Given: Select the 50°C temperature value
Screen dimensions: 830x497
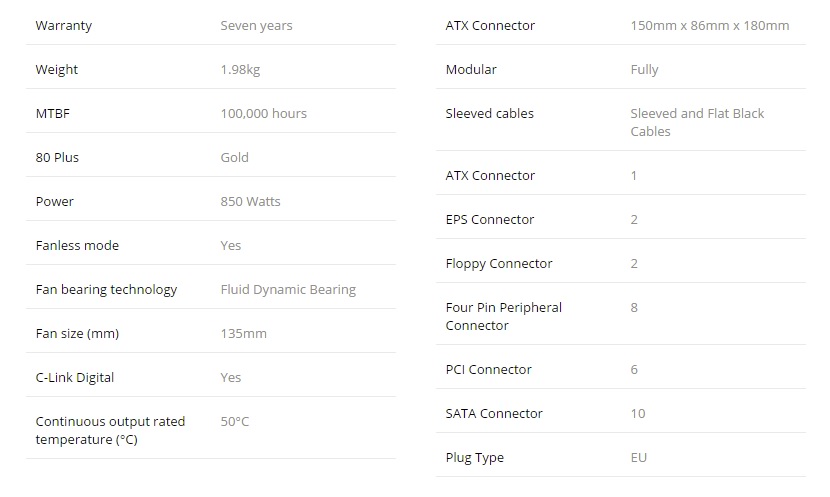Looking at the screenshot, I should coord(234,422).
